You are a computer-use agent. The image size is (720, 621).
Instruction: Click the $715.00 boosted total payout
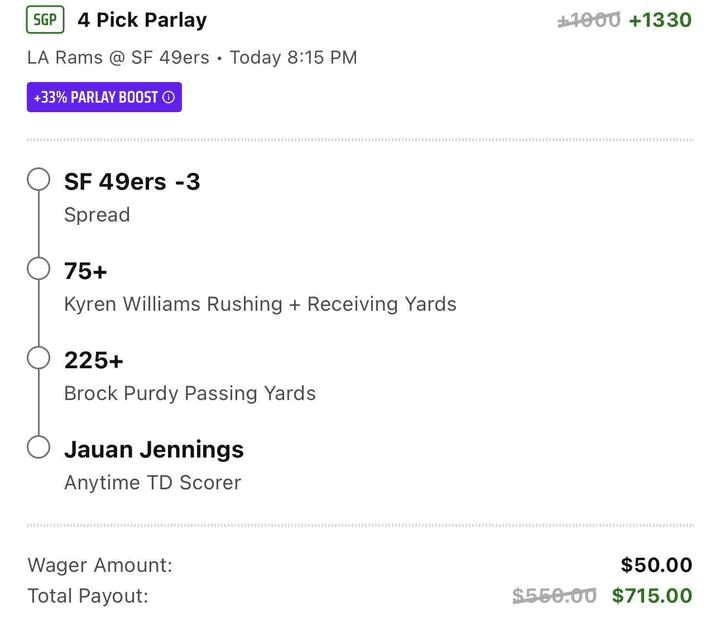[x=652, y=596]
